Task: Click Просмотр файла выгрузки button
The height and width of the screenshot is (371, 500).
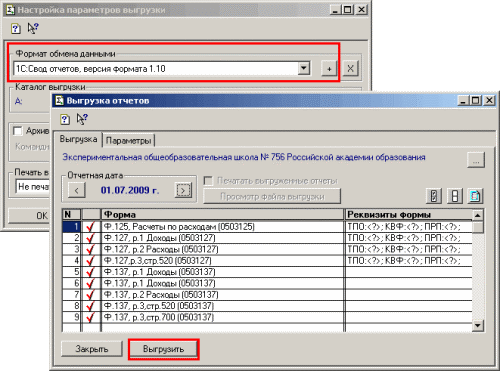Action: (272, 196)
